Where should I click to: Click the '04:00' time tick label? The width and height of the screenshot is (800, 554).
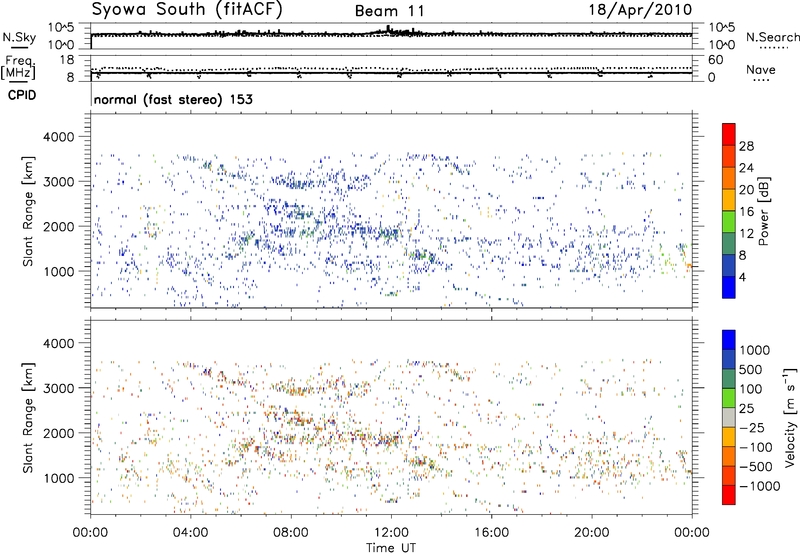[x=190, y=533]
